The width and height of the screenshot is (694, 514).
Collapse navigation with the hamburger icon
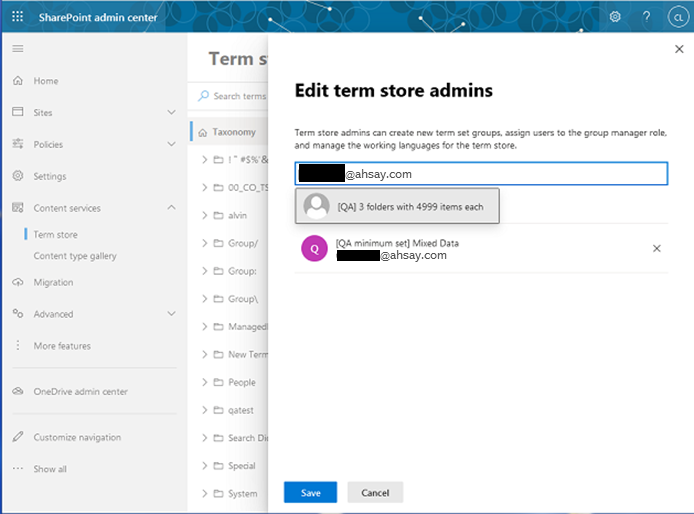[17, 49]
